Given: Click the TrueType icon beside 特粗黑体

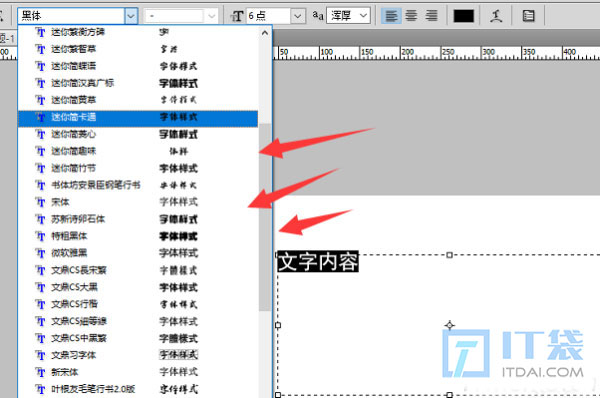Looking at the screenshot, I should coord(40,236).
